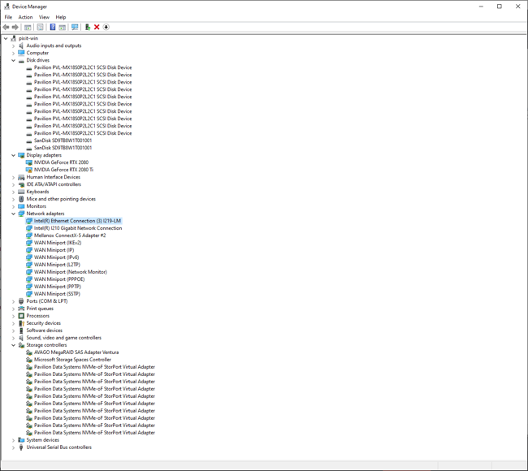Collapse the Storage controllers category
528x472 pixels.
click(13, 345)
